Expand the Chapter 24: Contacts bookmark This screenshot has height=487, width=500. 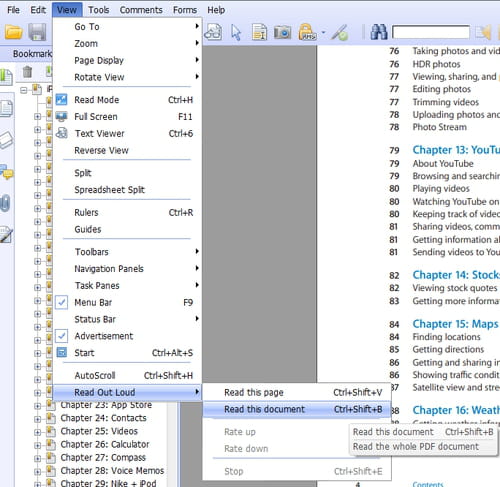37,418
